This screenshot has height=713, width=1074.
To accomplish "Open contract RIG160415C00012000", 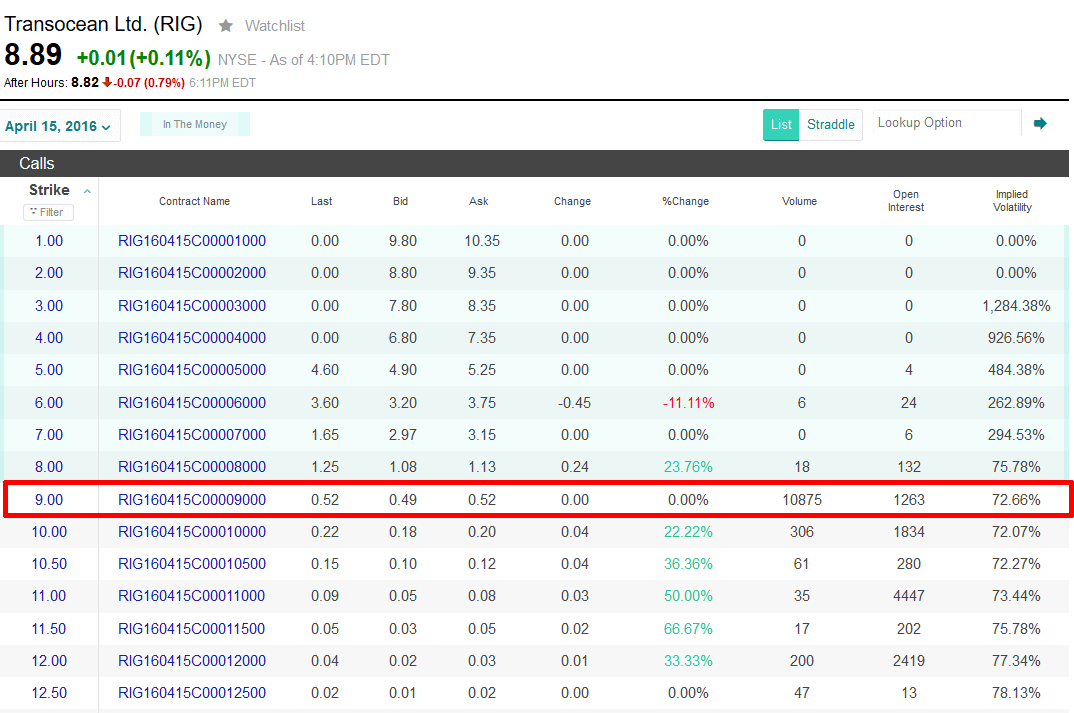I will (x=192, y=661).
